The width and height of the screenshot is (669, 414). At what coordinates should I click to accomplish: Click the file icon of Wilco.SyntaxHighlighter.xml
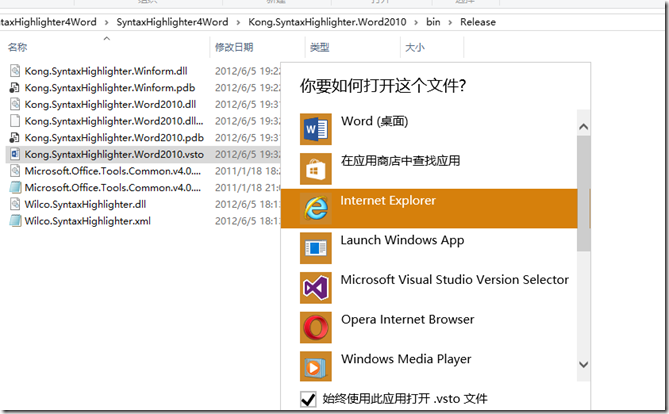point(15,221)
